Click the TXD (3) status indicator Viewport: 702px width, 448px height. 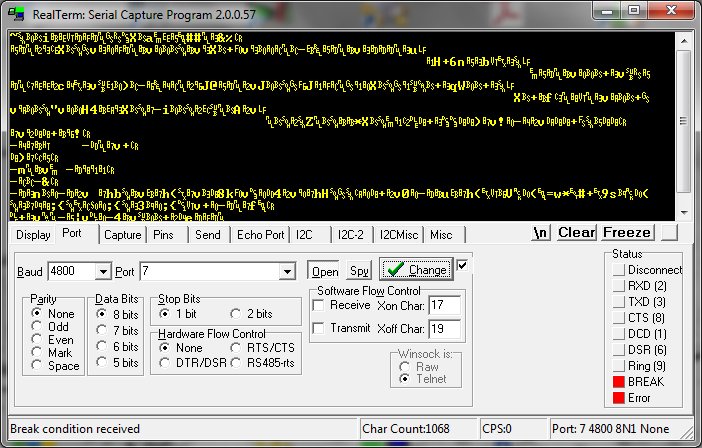pos(619,302)
